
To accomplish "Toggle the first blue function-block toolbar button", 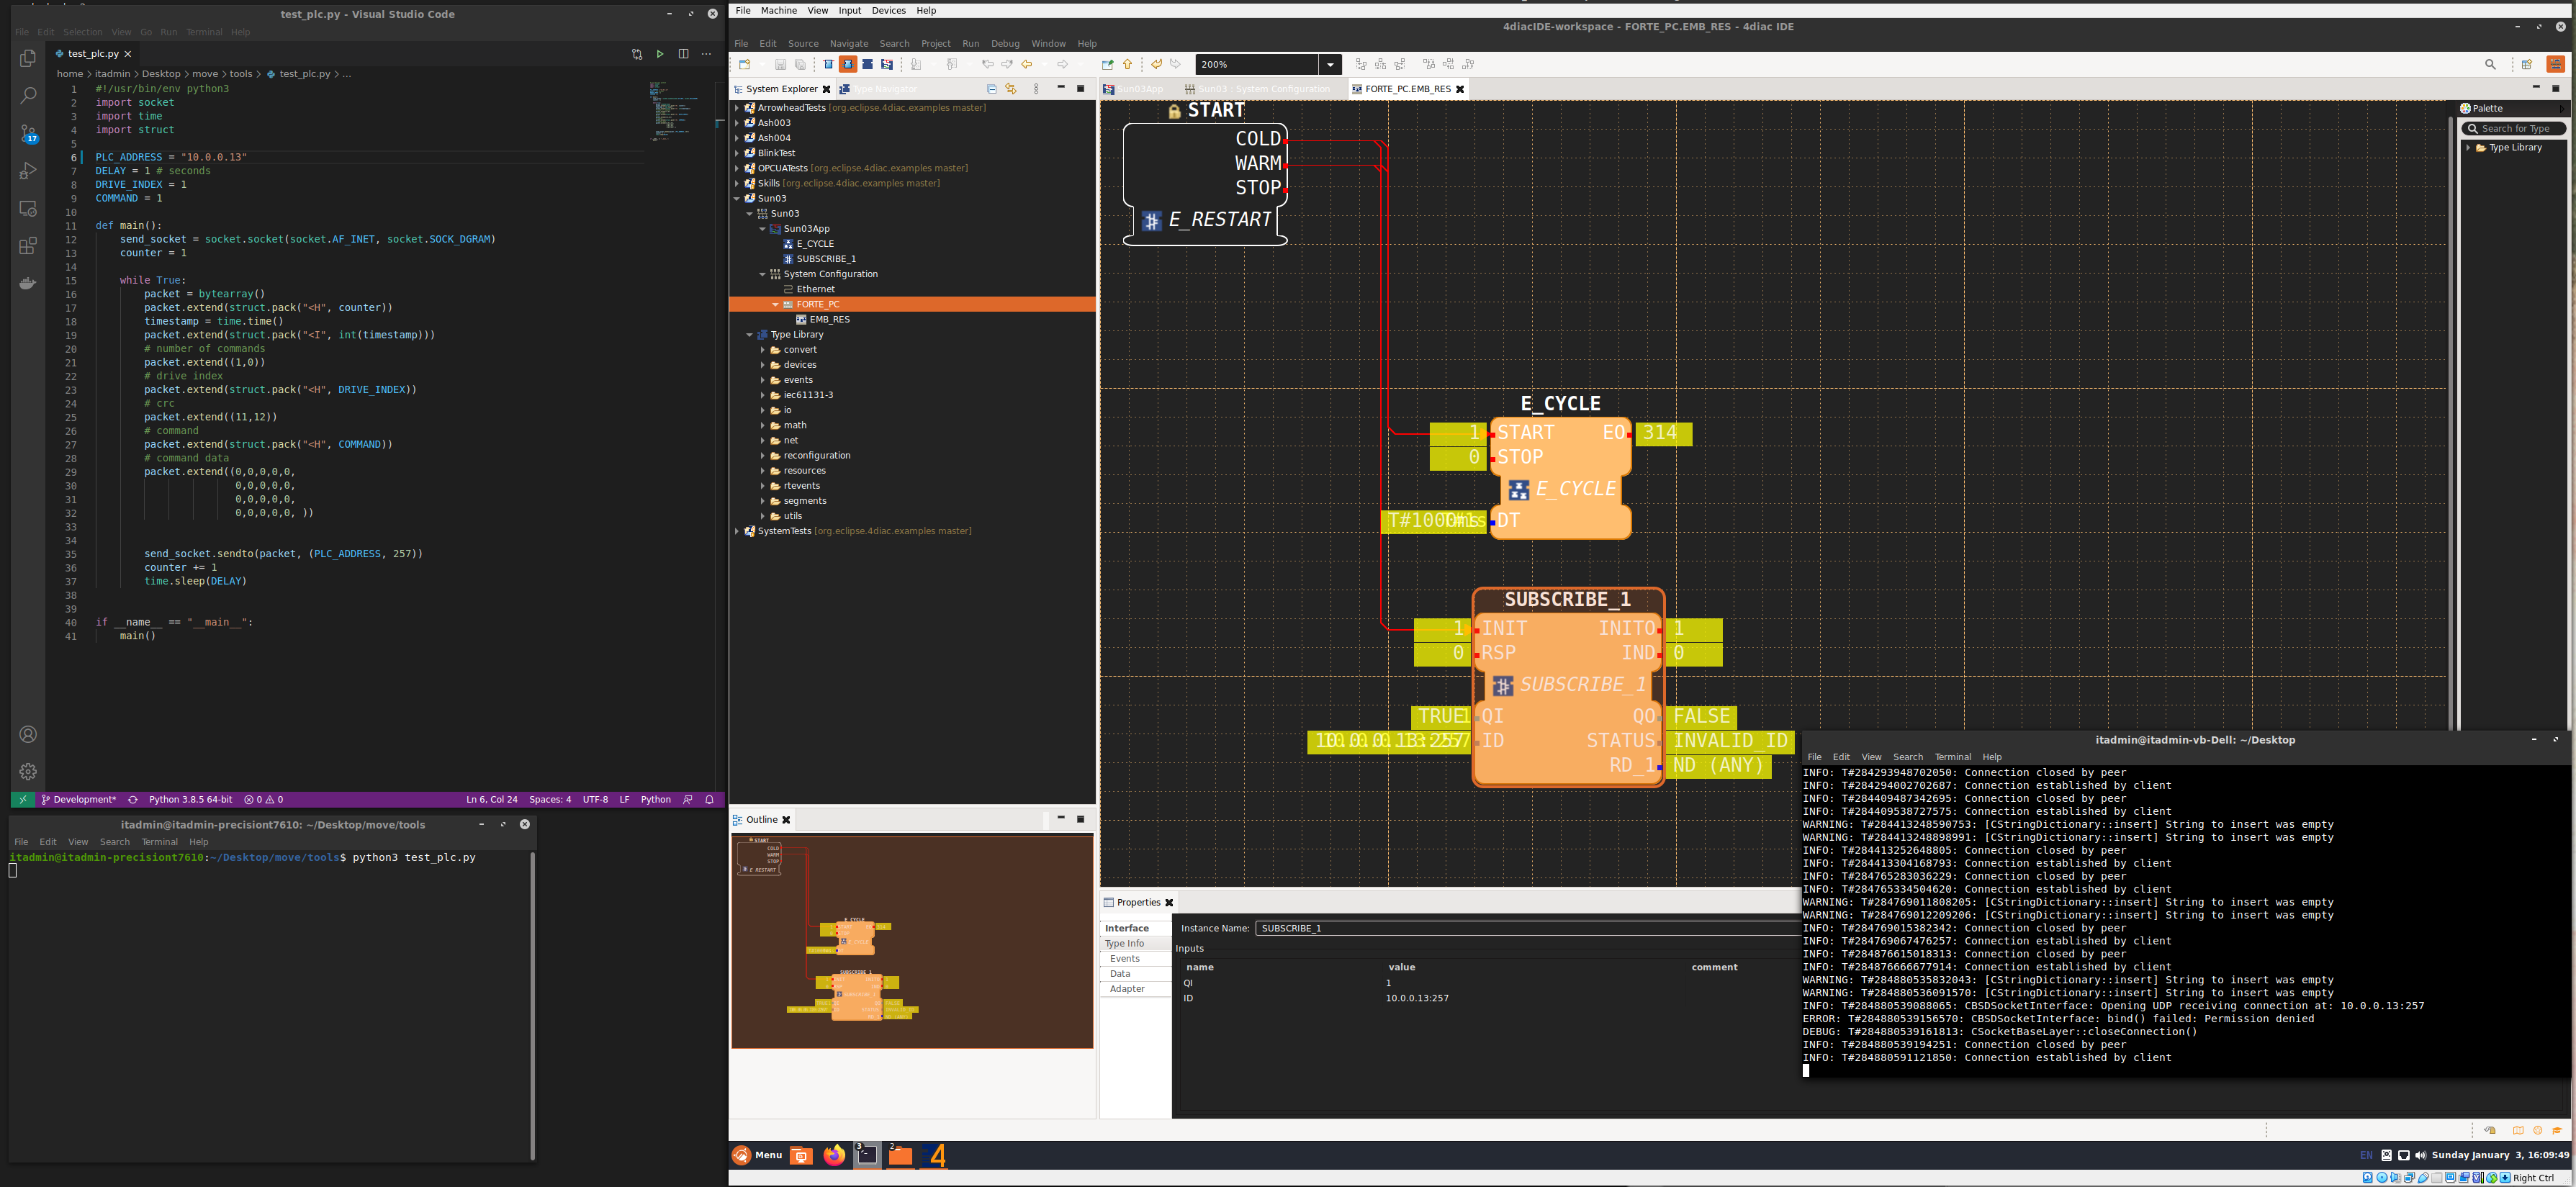I will coord(828,64).
